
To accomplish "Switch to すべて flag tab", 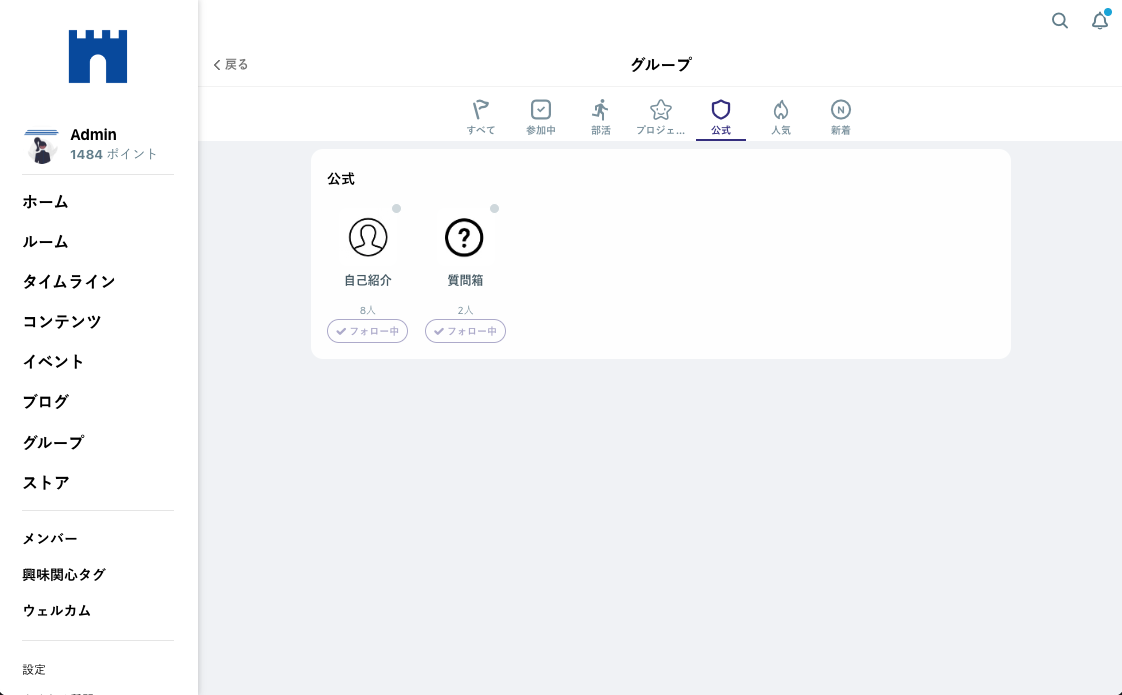I will (481, 118).
